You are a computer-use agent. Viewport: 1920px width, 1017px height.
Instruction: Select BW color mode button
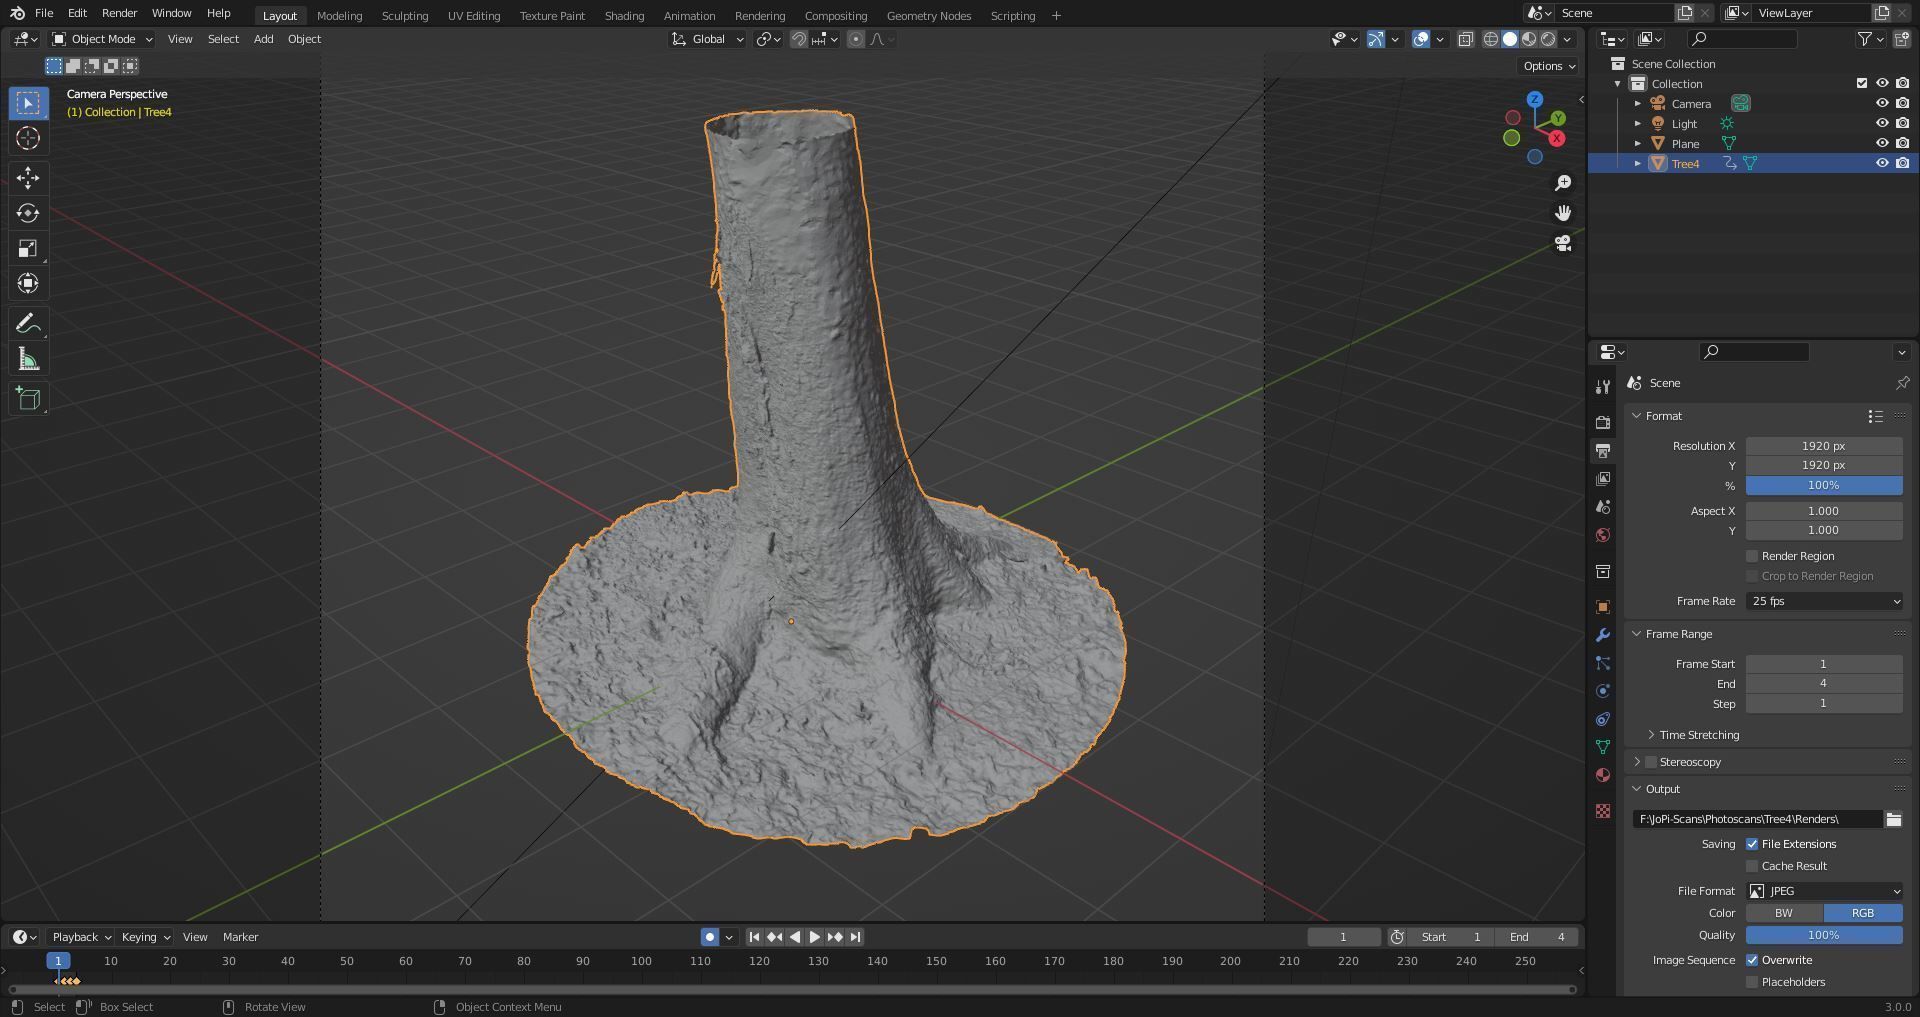coord(1784,913)
